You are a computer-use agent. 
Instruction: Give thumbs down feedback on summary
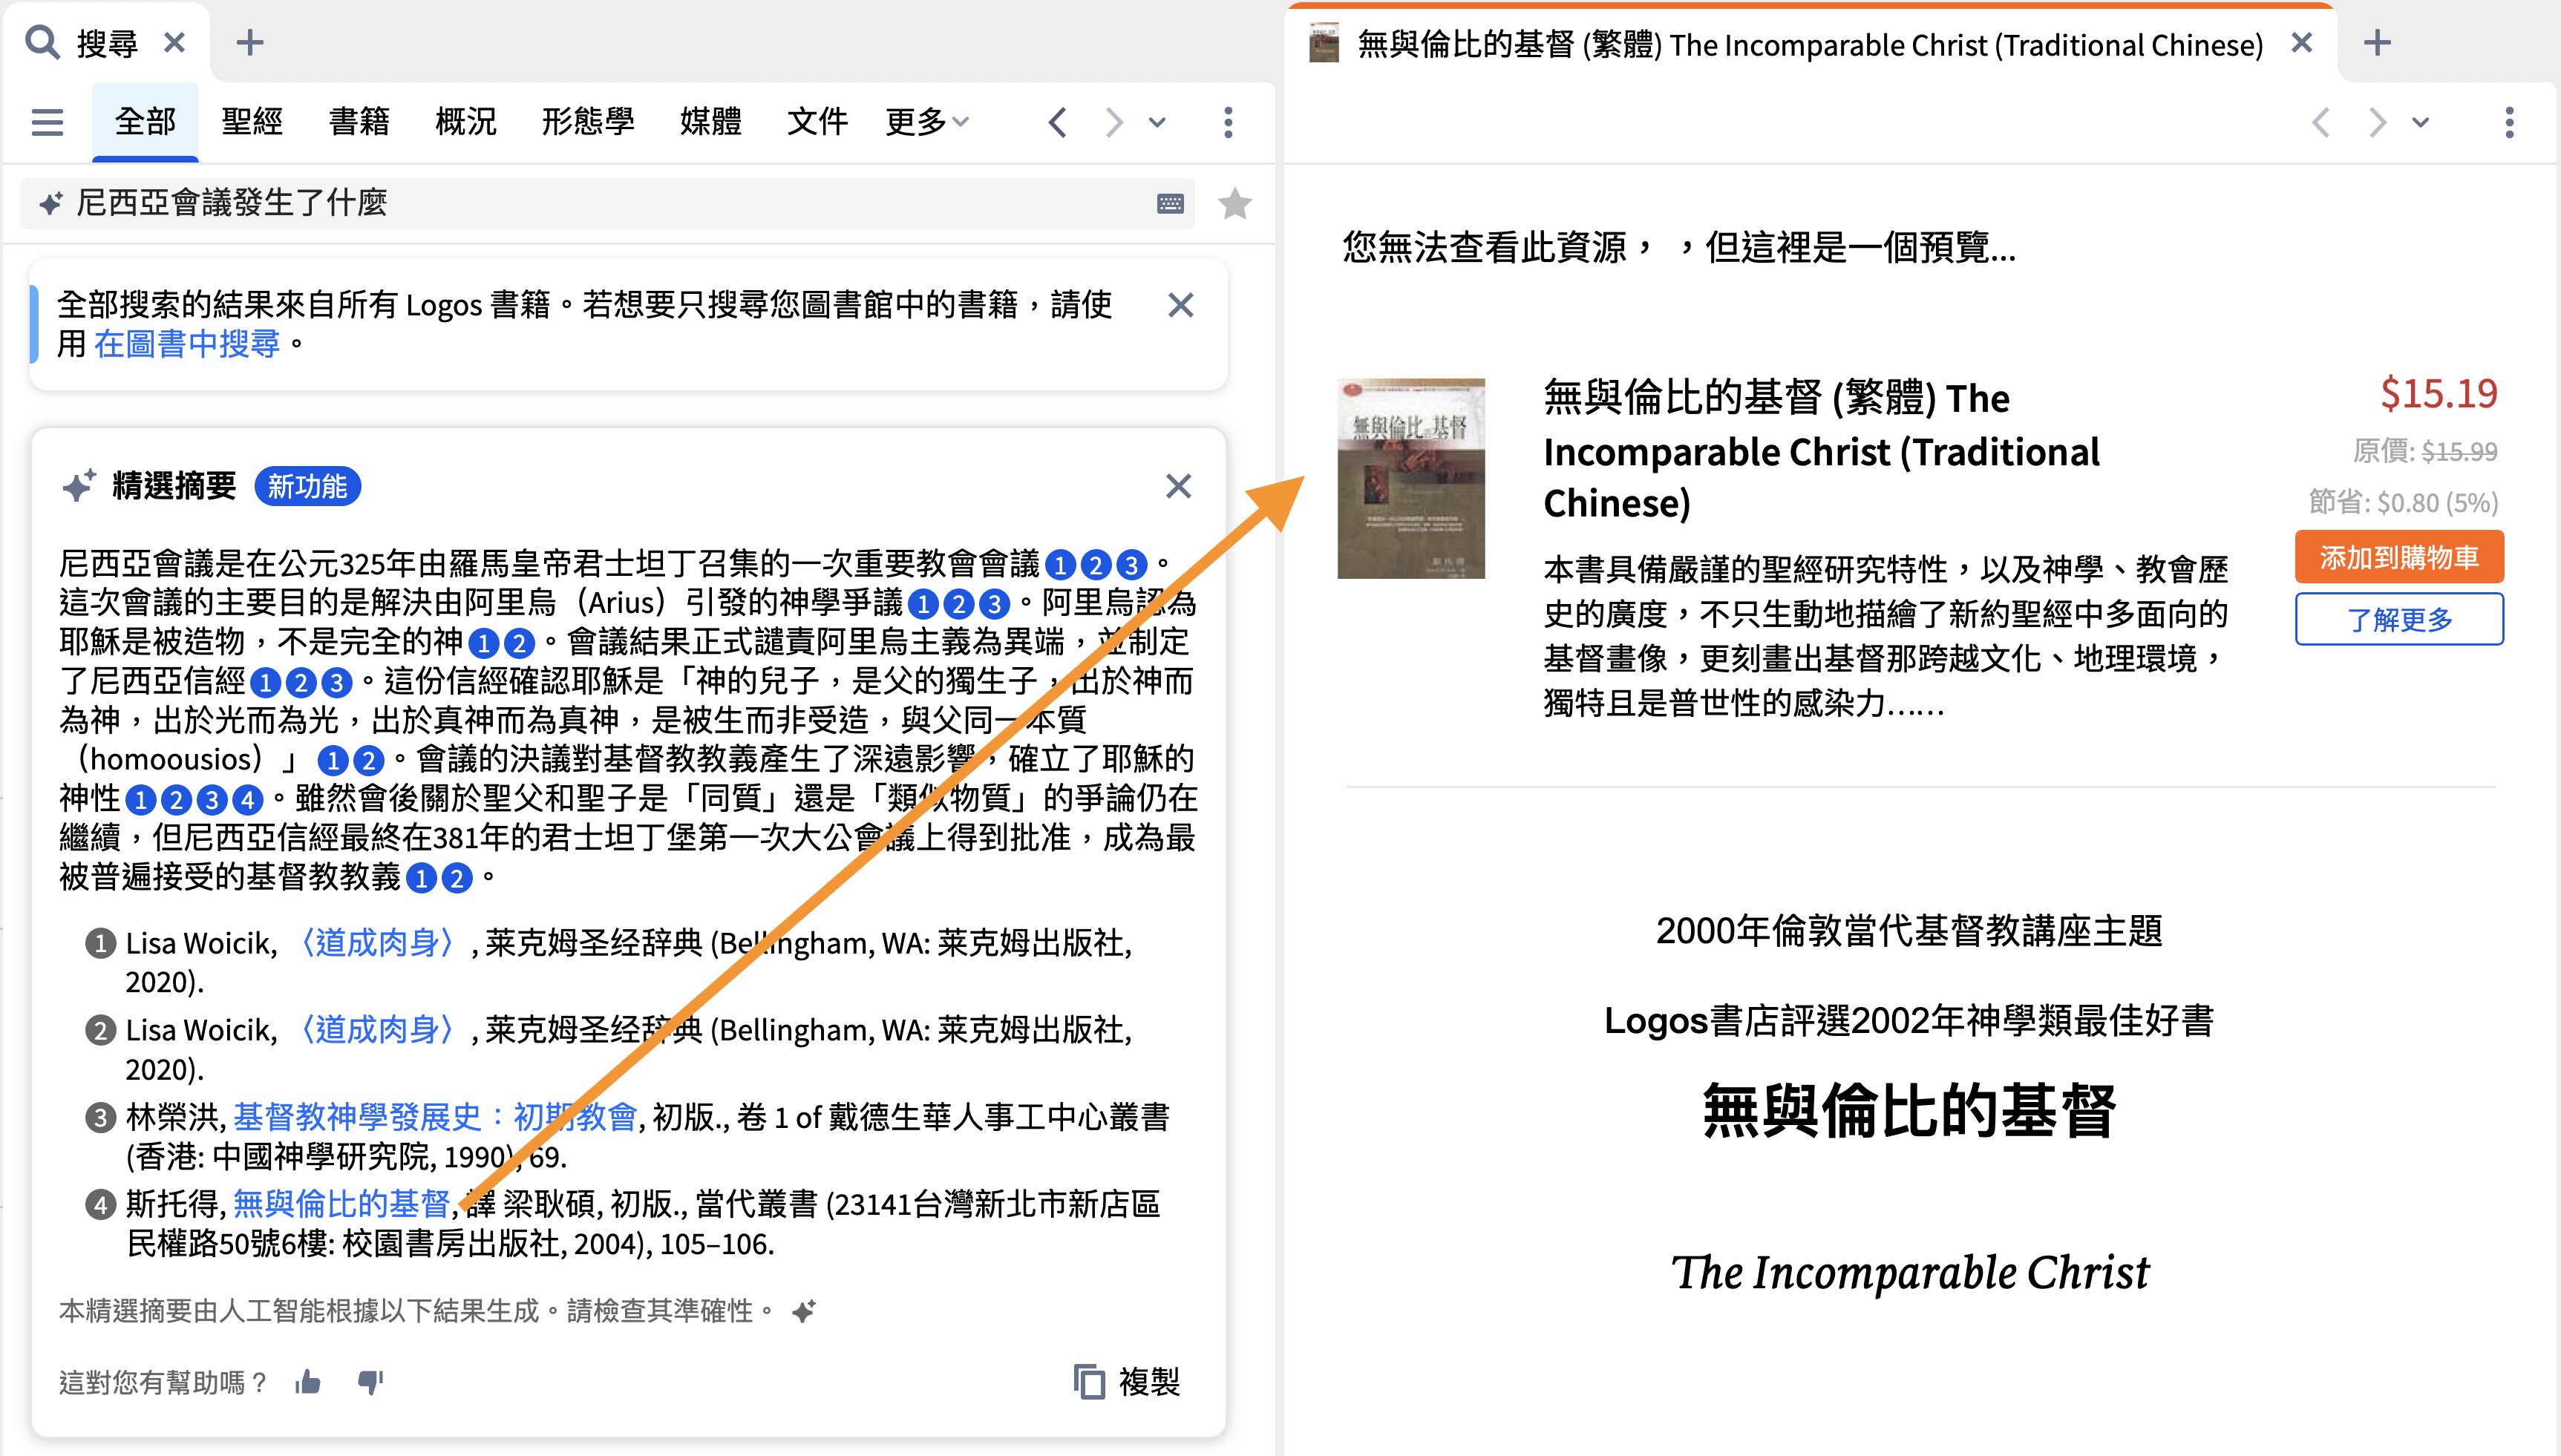pos(371,1382)
